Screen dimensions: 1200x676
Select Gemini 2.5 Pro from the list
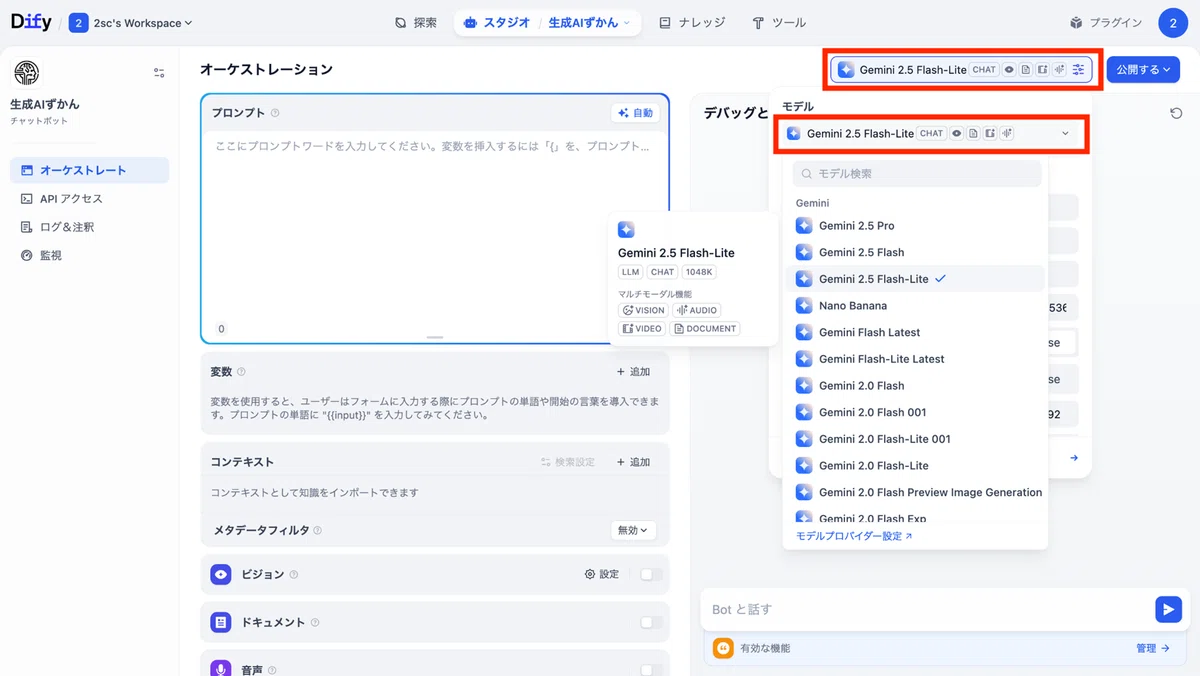(917, 226)
